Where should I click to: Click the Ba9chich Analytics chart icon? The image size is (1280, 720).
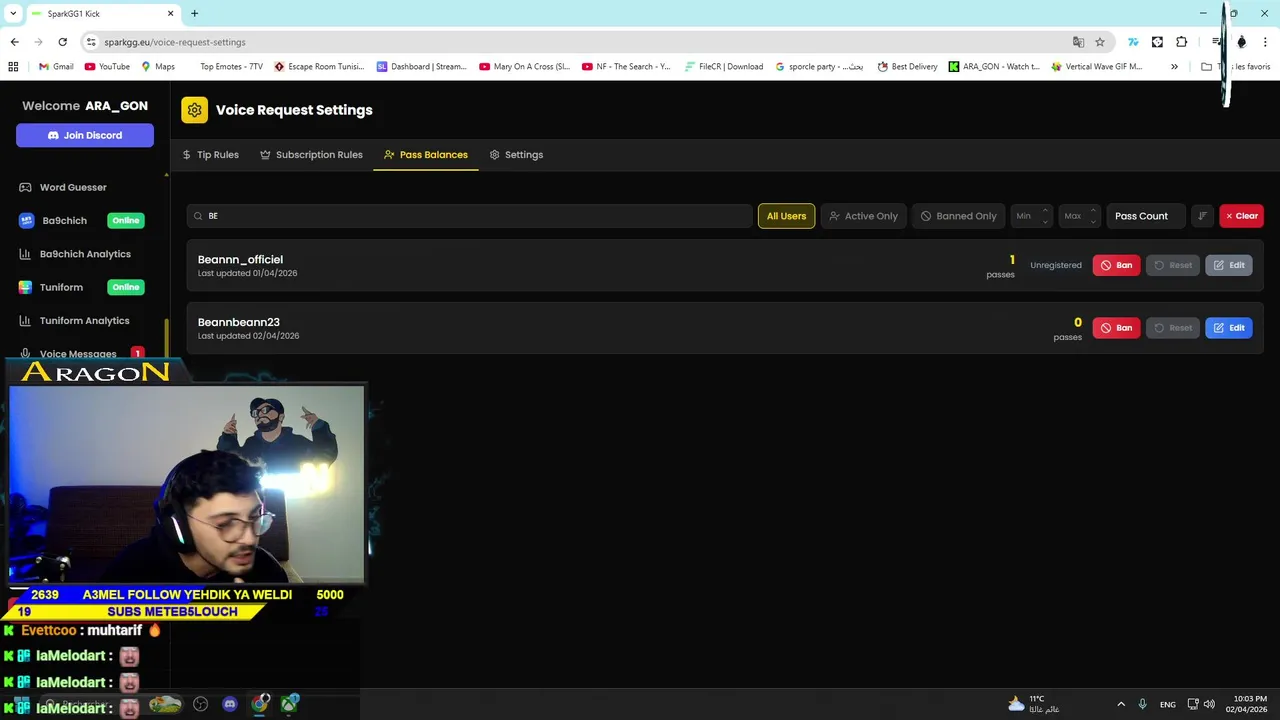pyautogui.click(x=26, y=254)
